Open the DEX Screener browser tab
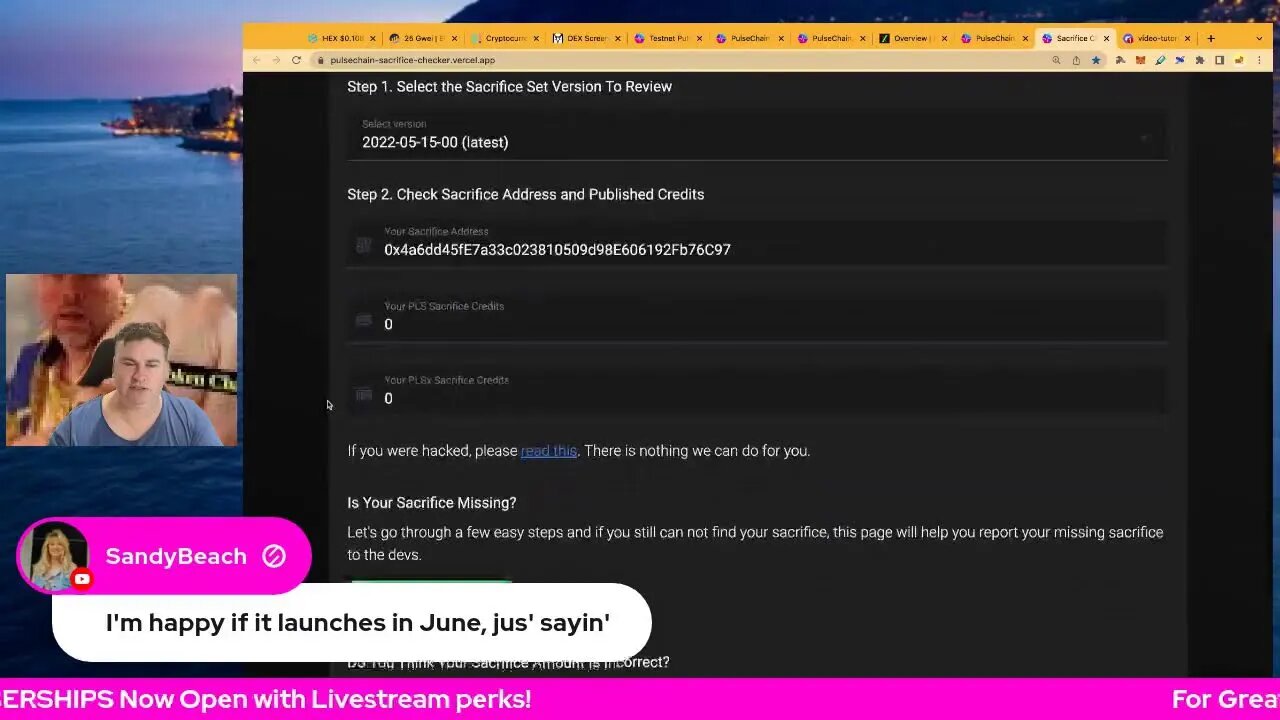Image resolution: width=1280 pixels, height=720 pixels. pos(586,38)
